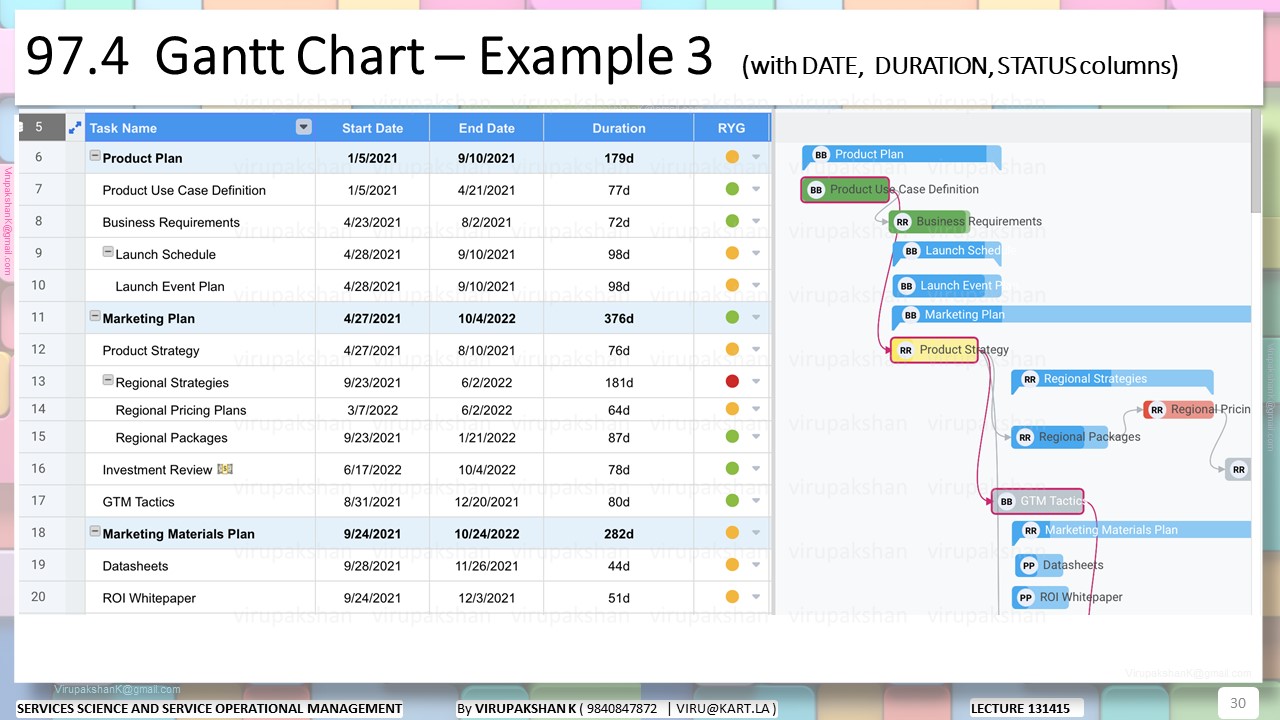This screenshot has width=1280, height=720.
Task: Select row number 13
Action: [39, 382]
